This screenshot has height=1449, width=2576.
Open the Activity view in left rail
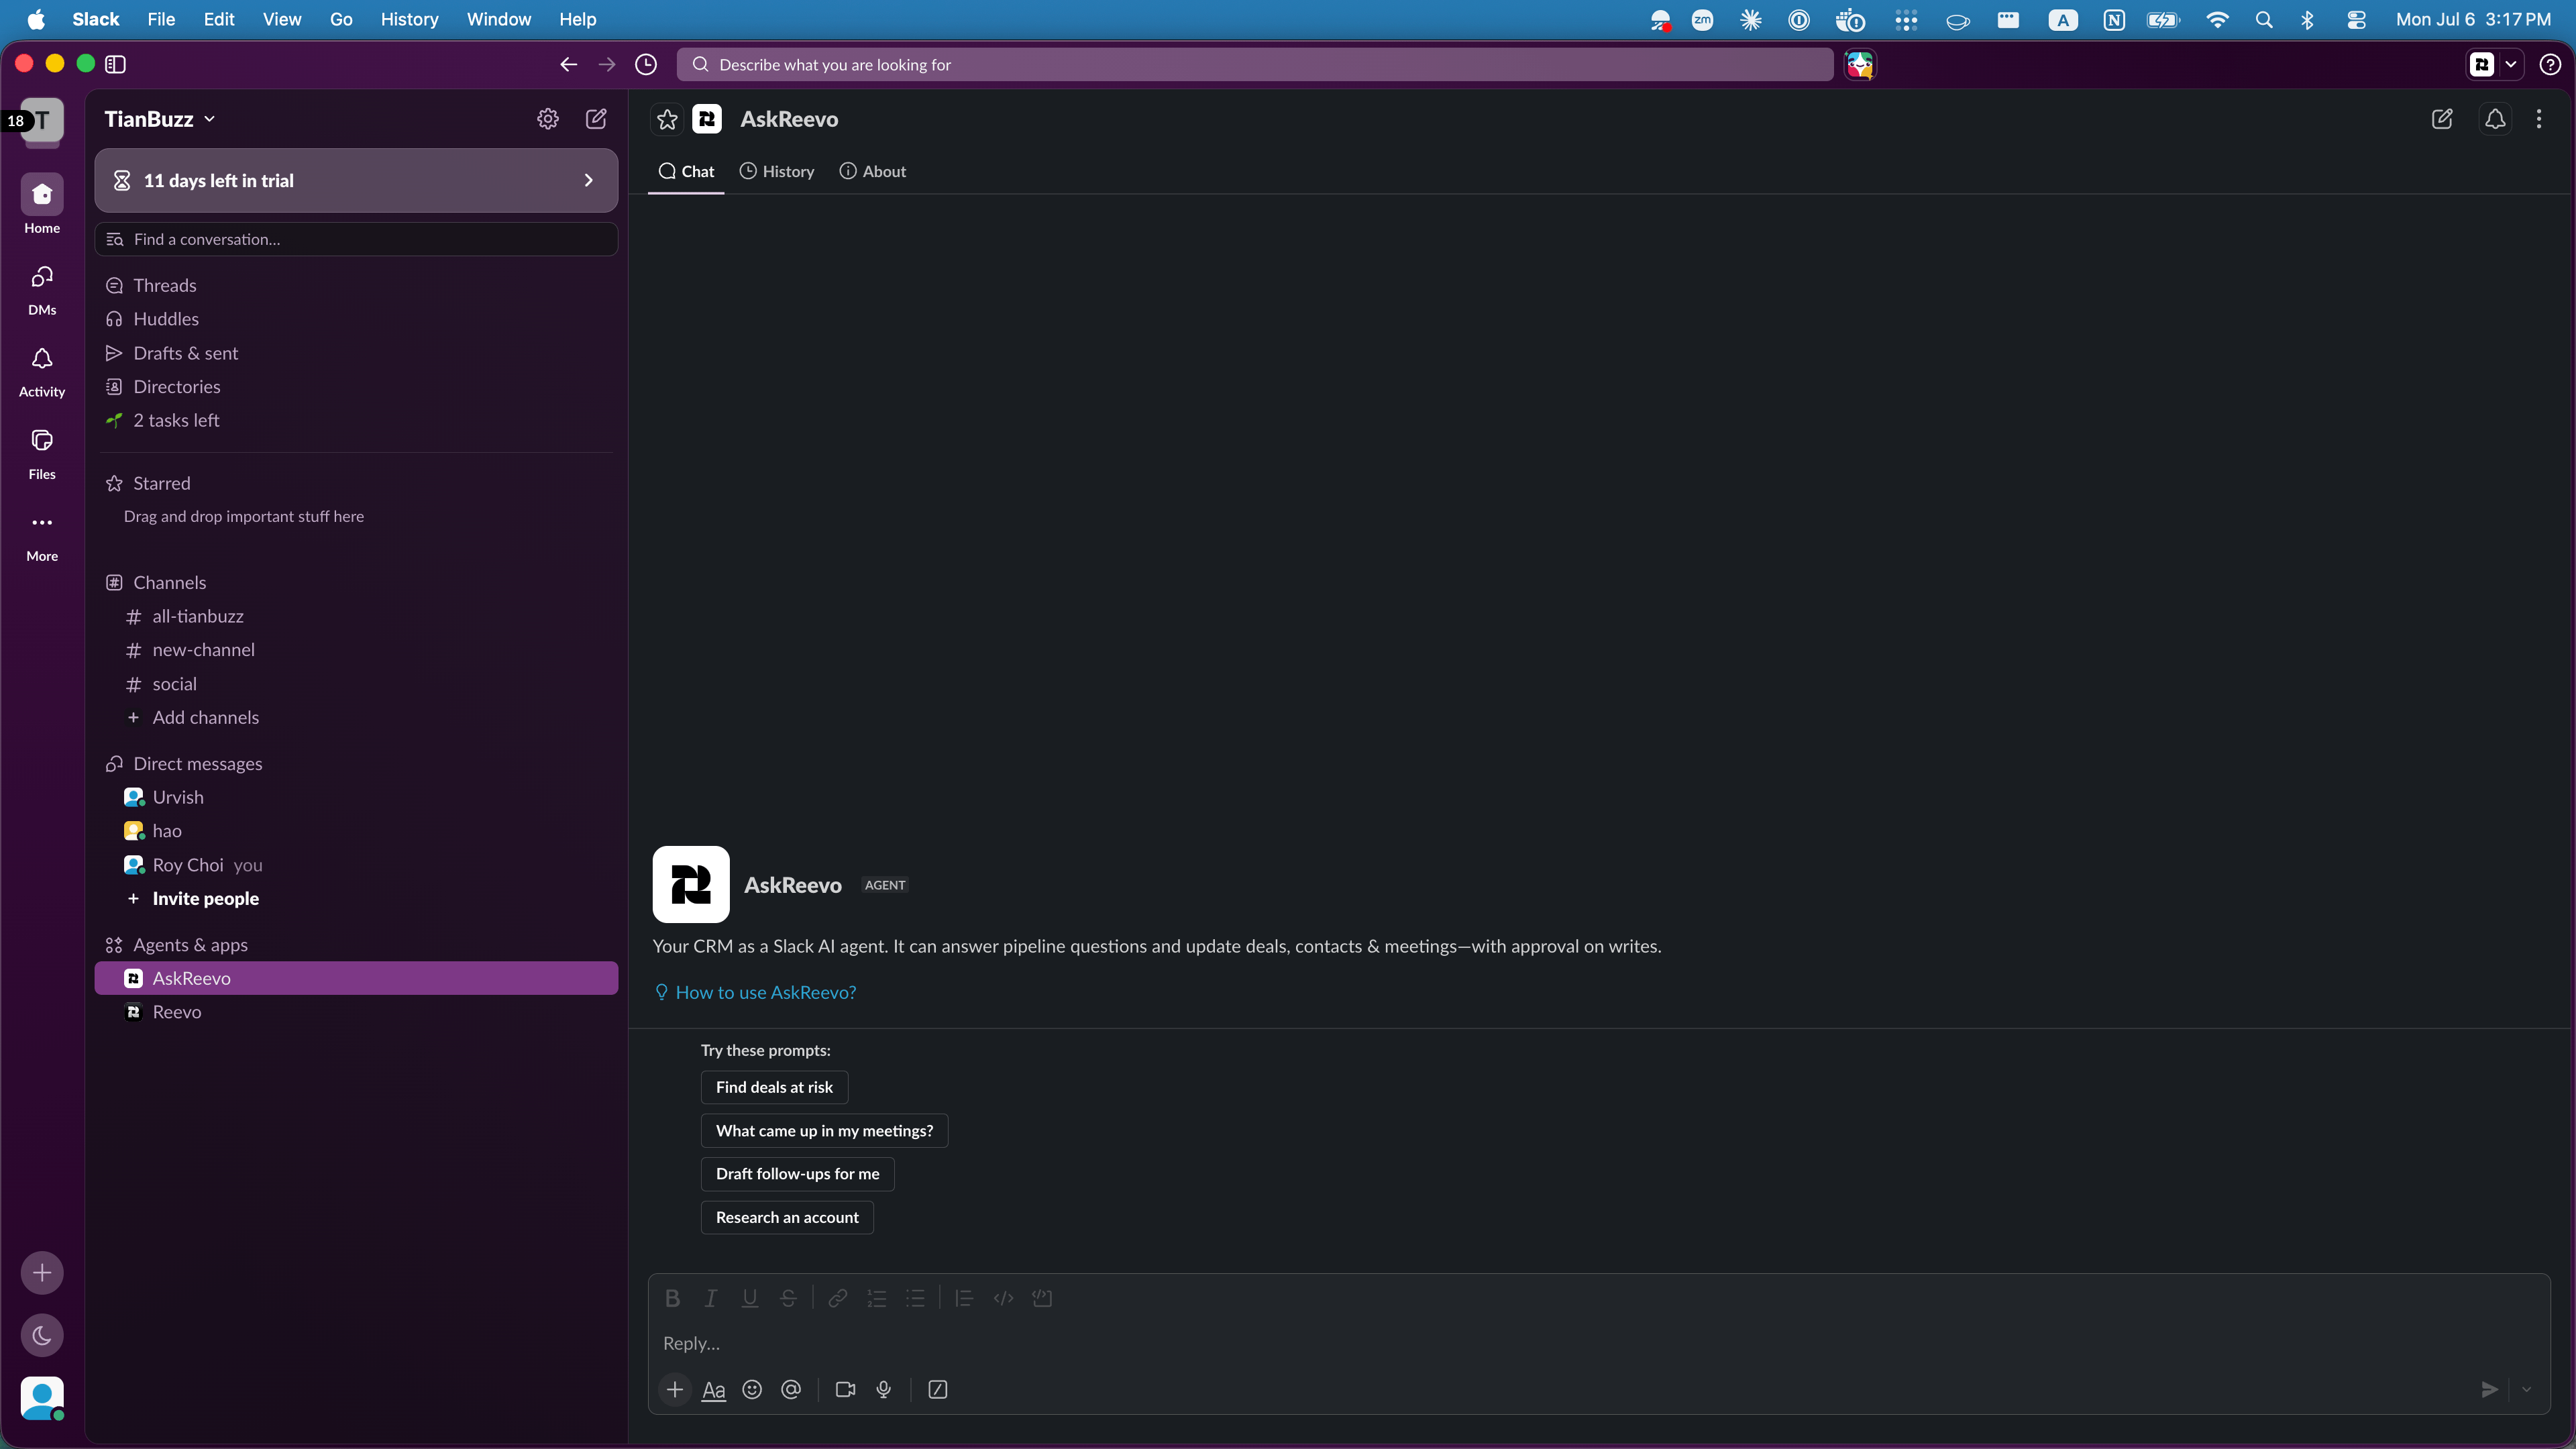tap(42, 372)
